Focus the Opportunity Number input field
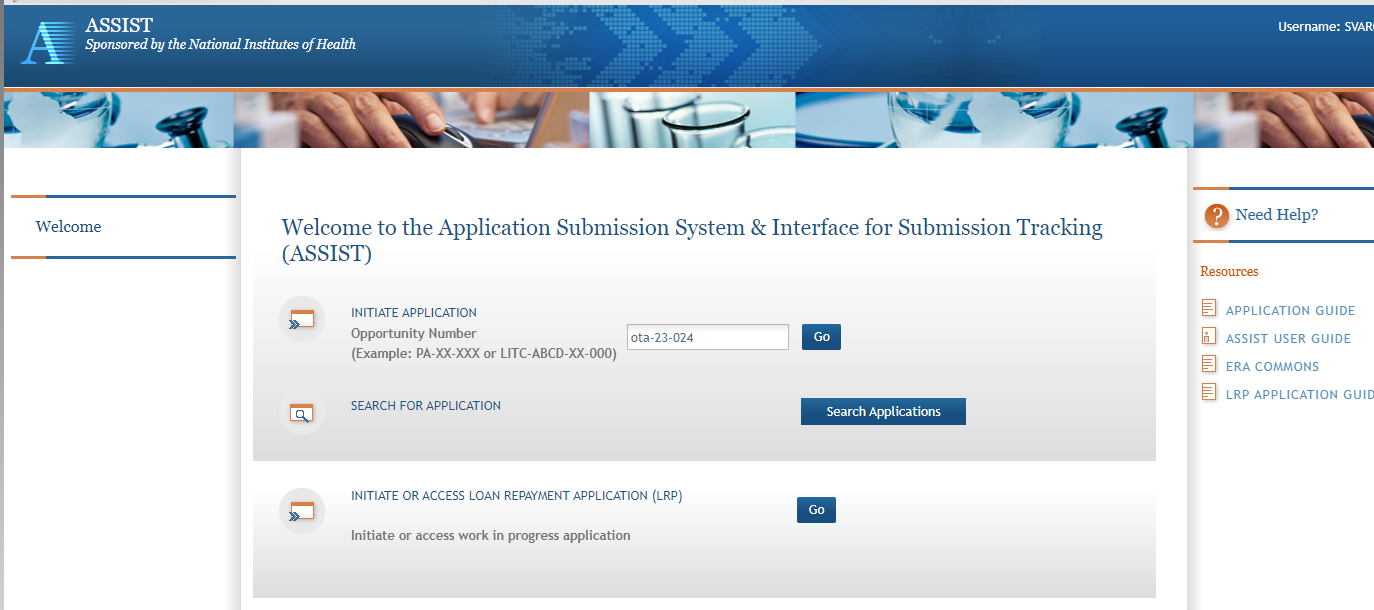The width and height of the screenshot is (1374, 610). point(707,337)
